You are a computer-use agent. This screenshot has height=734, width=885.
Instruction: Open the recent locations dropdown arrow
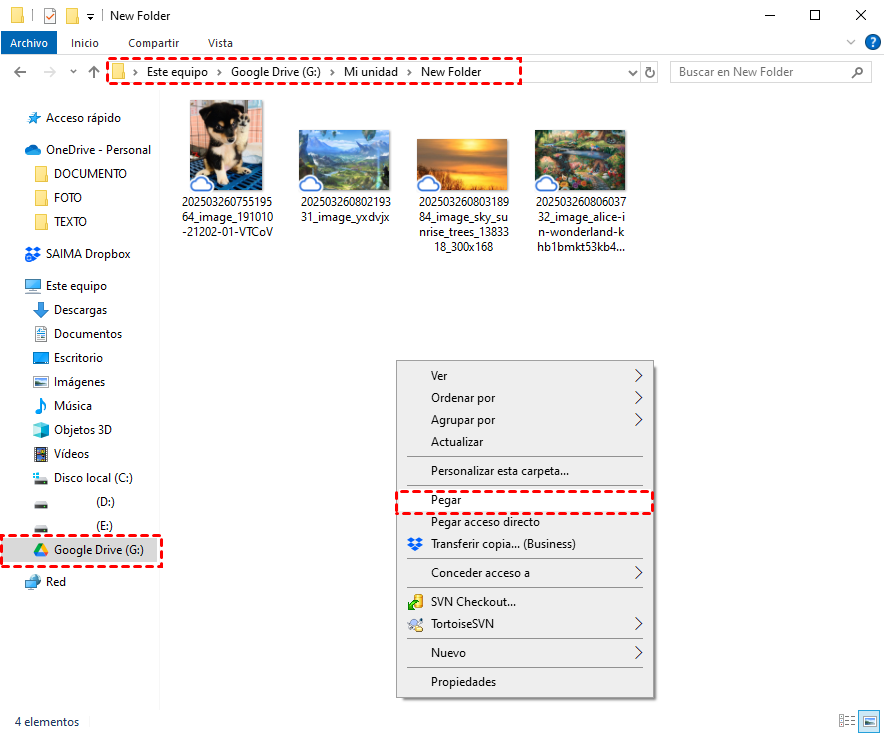point(73,72)
